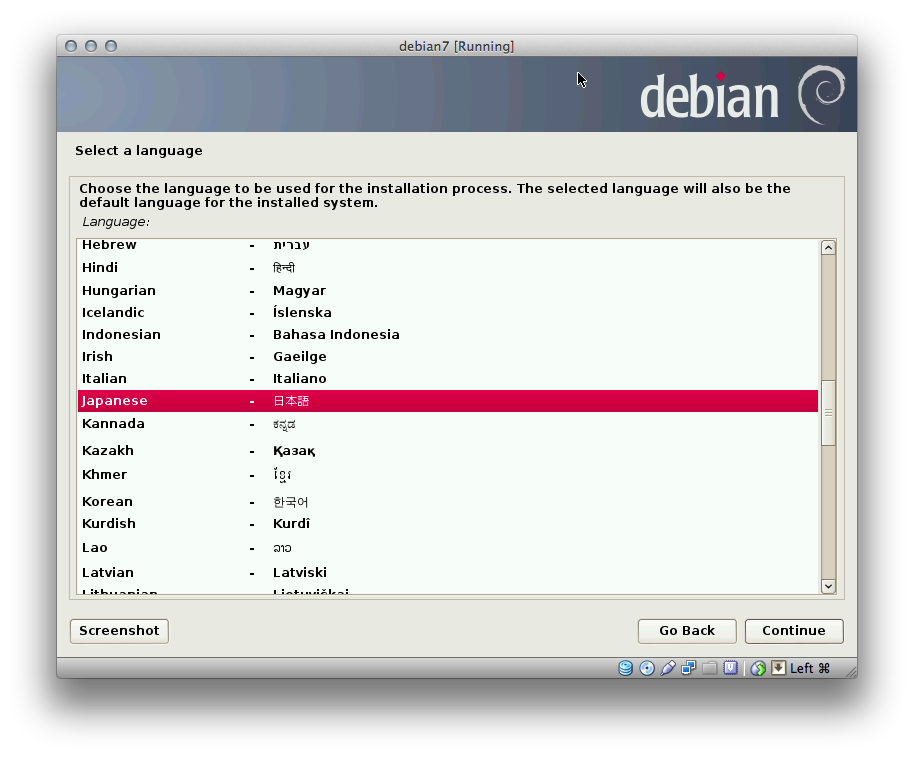The width and height of the screenshot is (914, 757).
Task: Click the greyed shared folders icon
Action: pyautogui.click(x=709, y=668)
